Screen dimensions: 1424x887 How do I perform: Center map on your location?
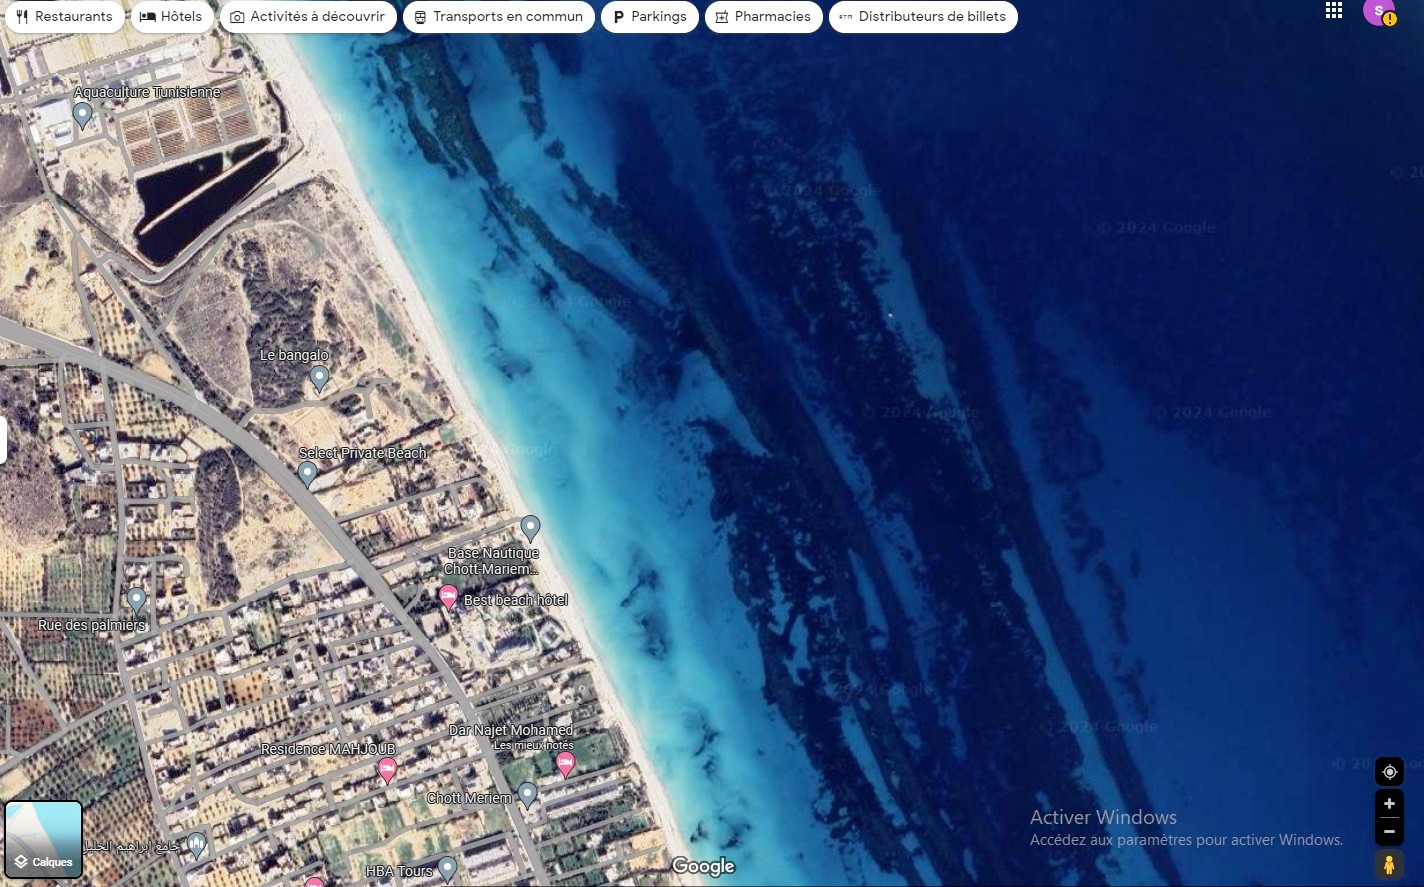pyautogui.click(x=1389, y=772)
